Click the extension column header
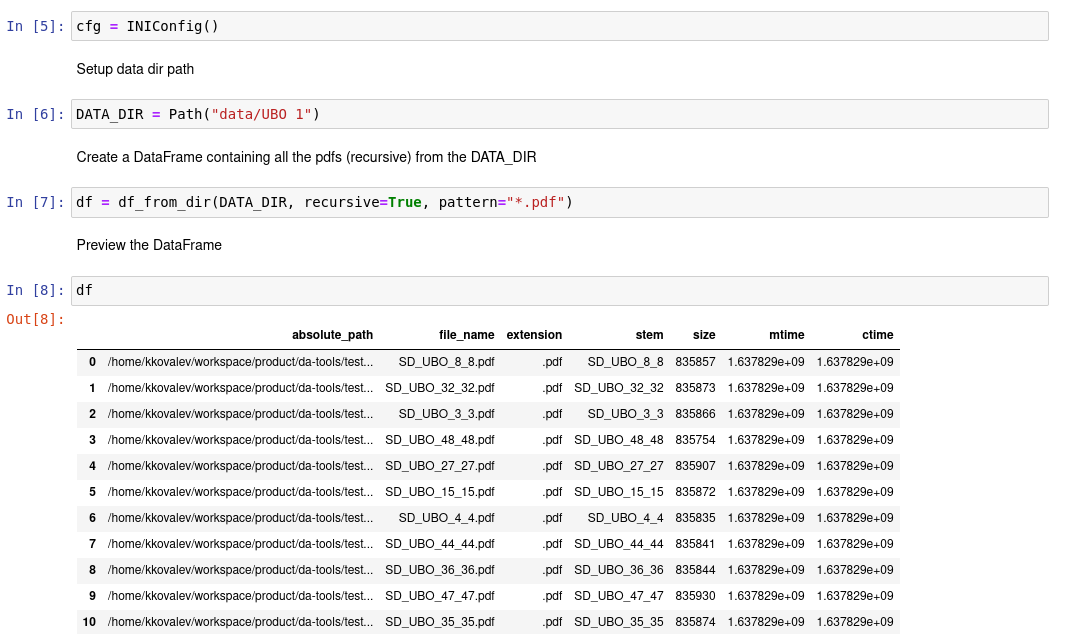This screenshot has height=634, width=1068. pos(534,335)
